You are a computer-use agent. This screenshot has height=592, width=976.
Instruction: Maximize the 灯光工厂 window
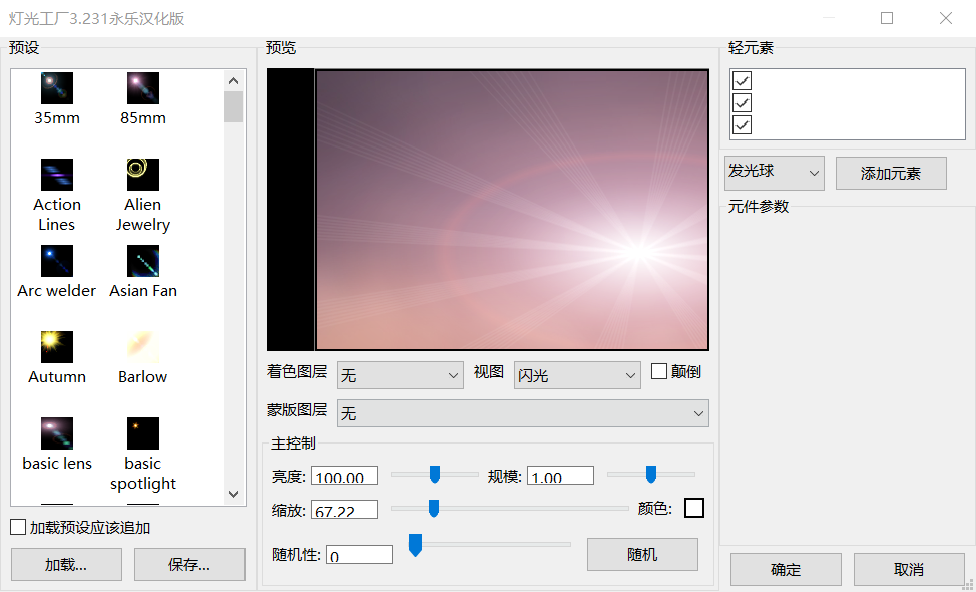887,18
